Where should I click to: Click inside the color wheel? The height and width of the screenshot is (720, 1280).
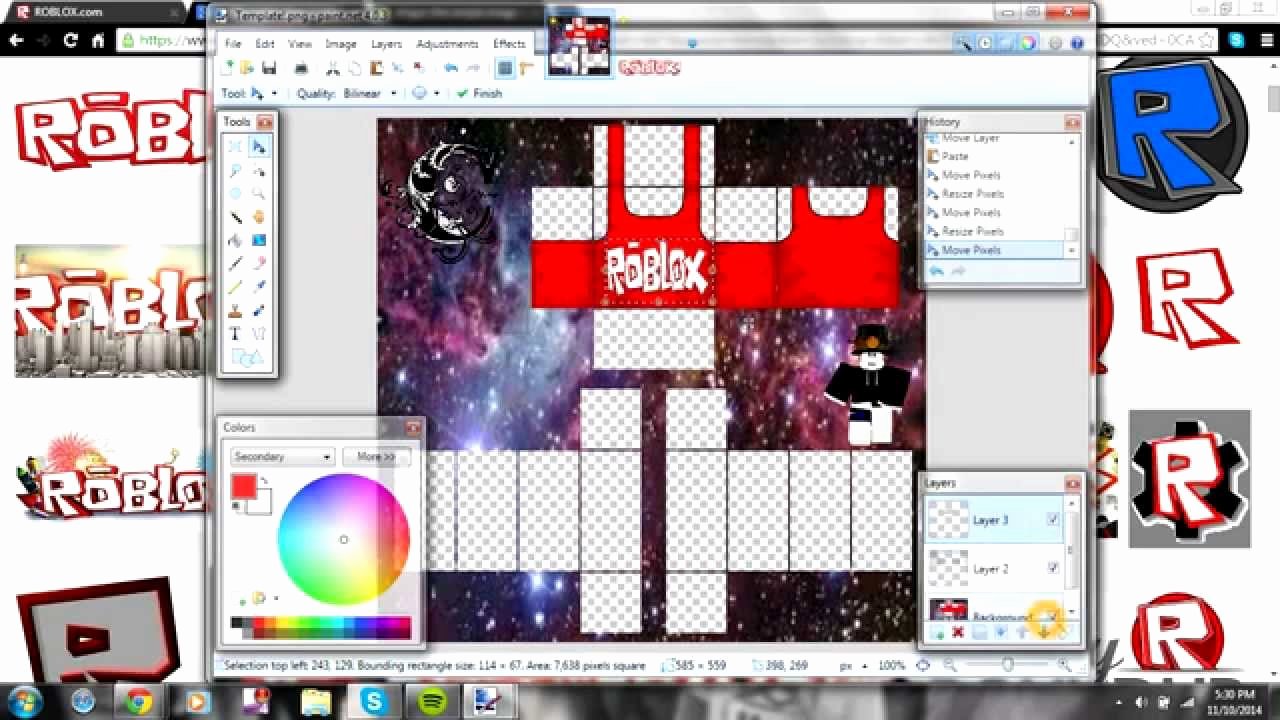(x=343, y=539)
